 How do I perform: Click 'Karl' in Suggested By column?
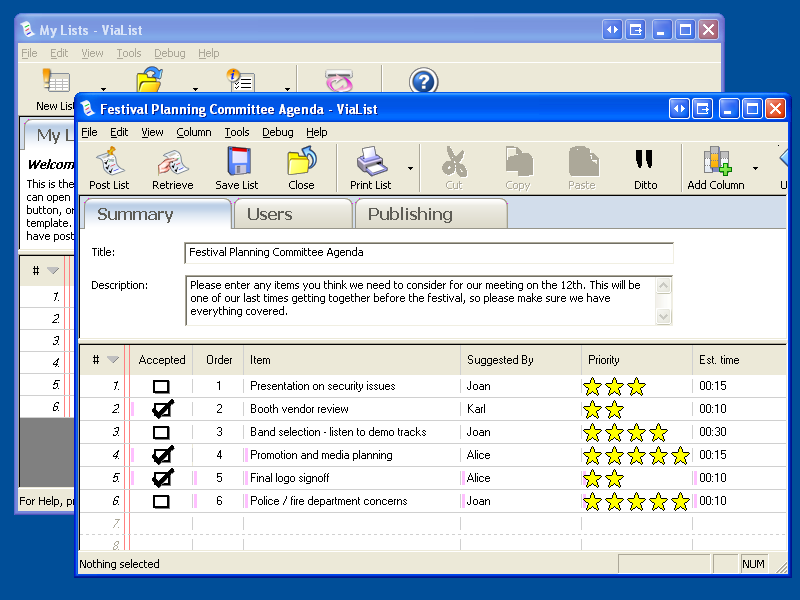tap(476, 409)
